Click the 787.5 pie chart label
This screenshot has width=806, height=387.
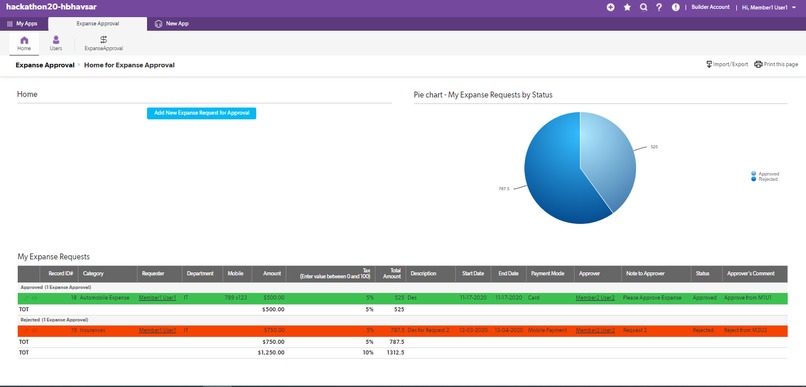504,189
